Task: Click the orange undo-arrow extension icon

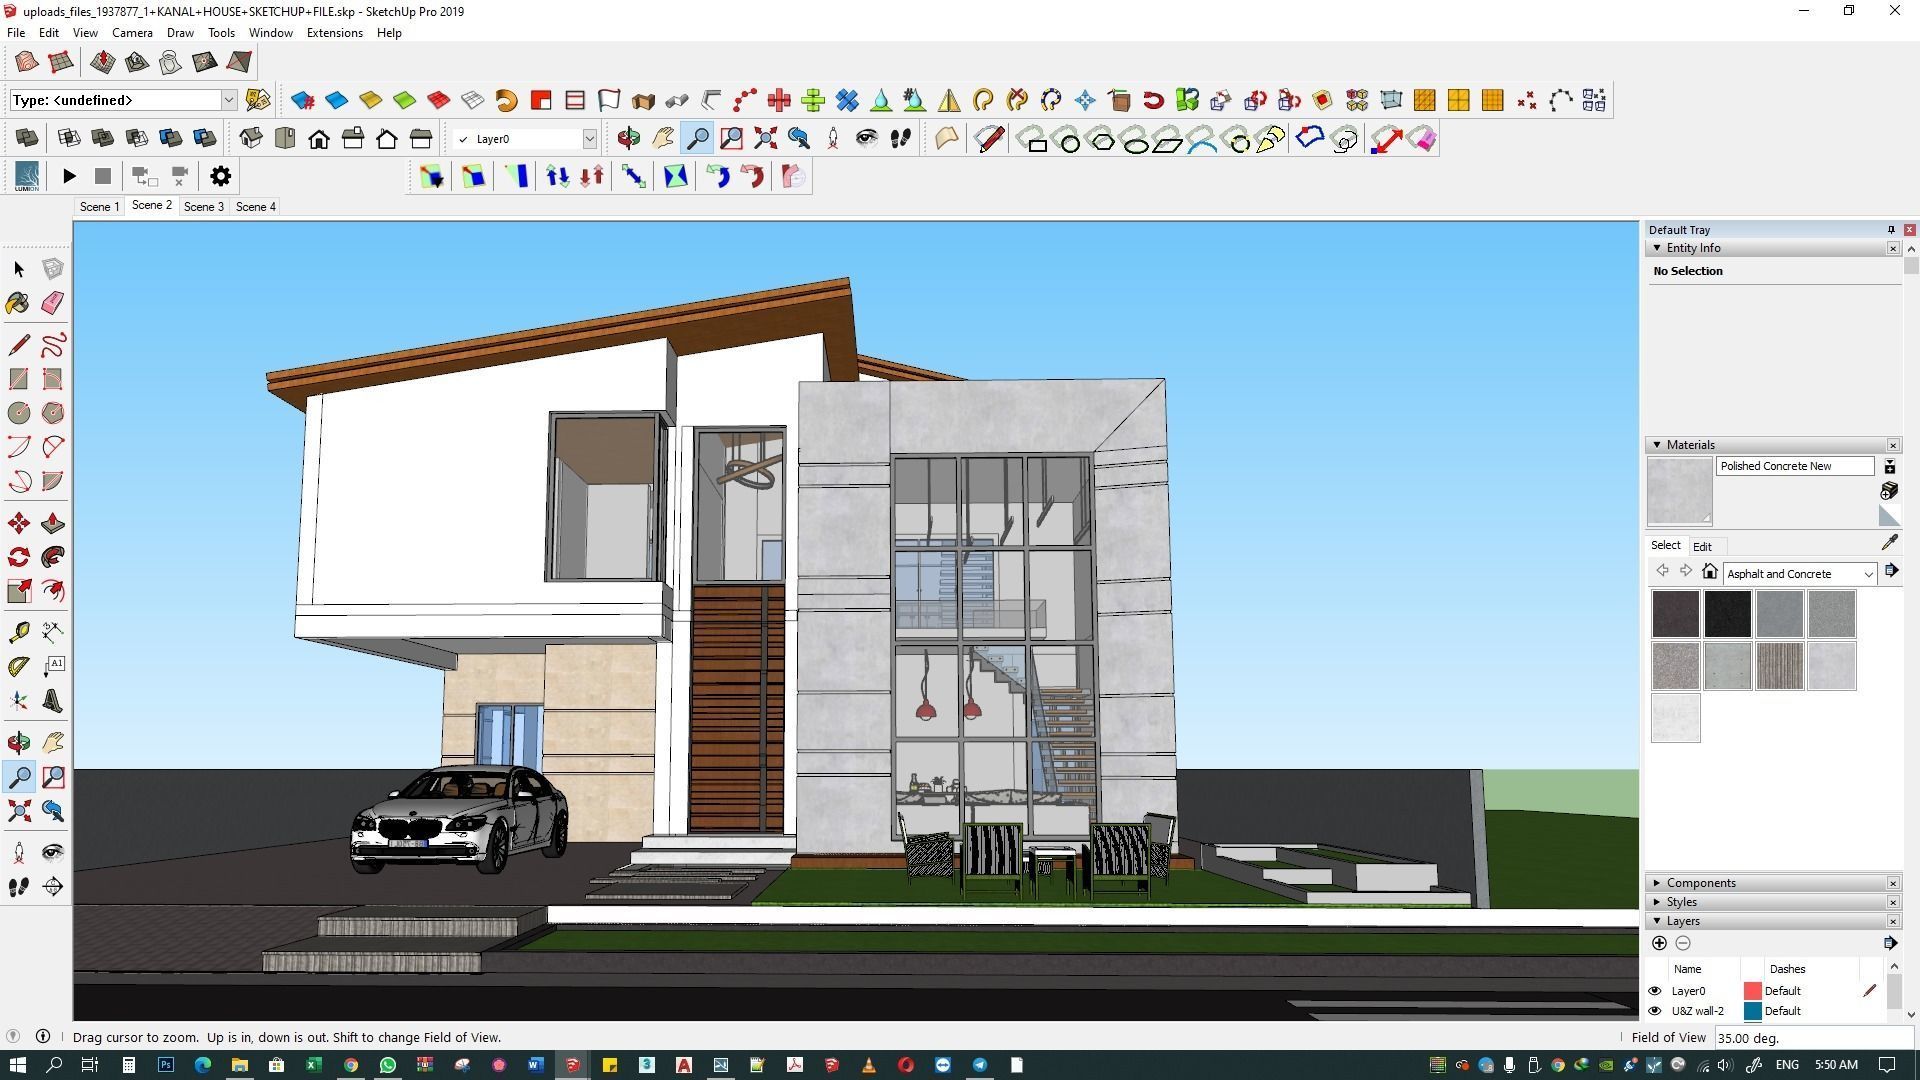Action: (507, 100)
